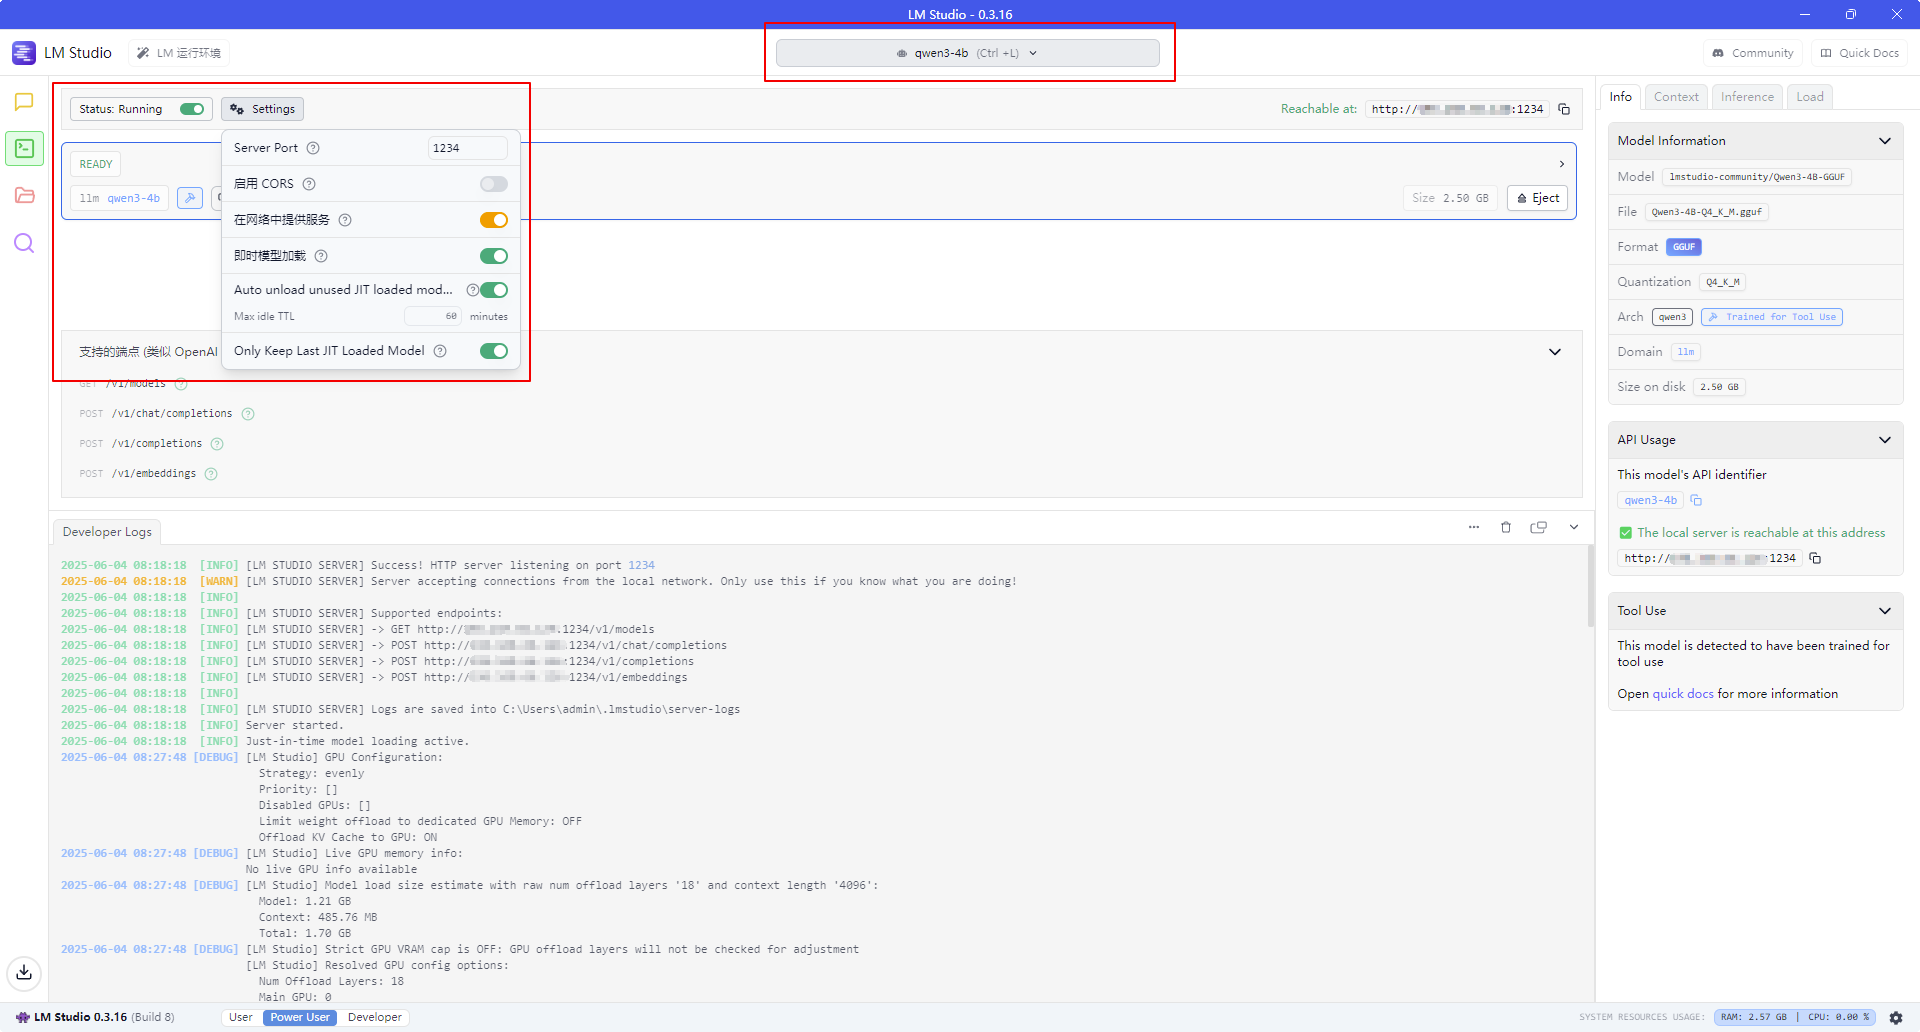Open the LM 运行环境 button
Screen dimensions: 1920x1032
(x=179, y=53)
